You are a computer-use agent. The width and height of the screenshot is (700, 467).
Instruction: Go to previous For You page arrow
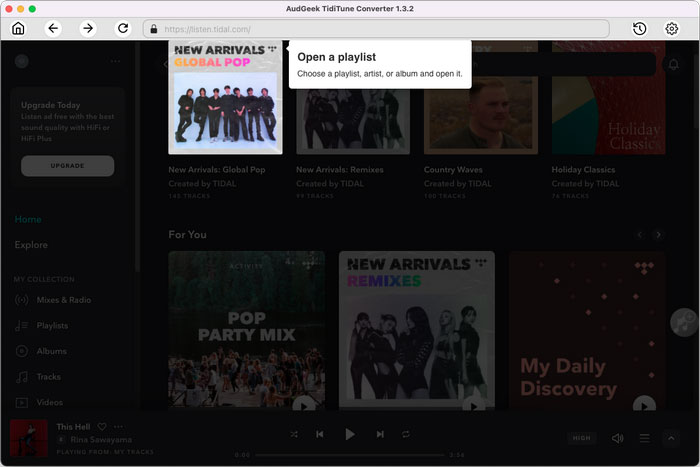coord(640,235)
